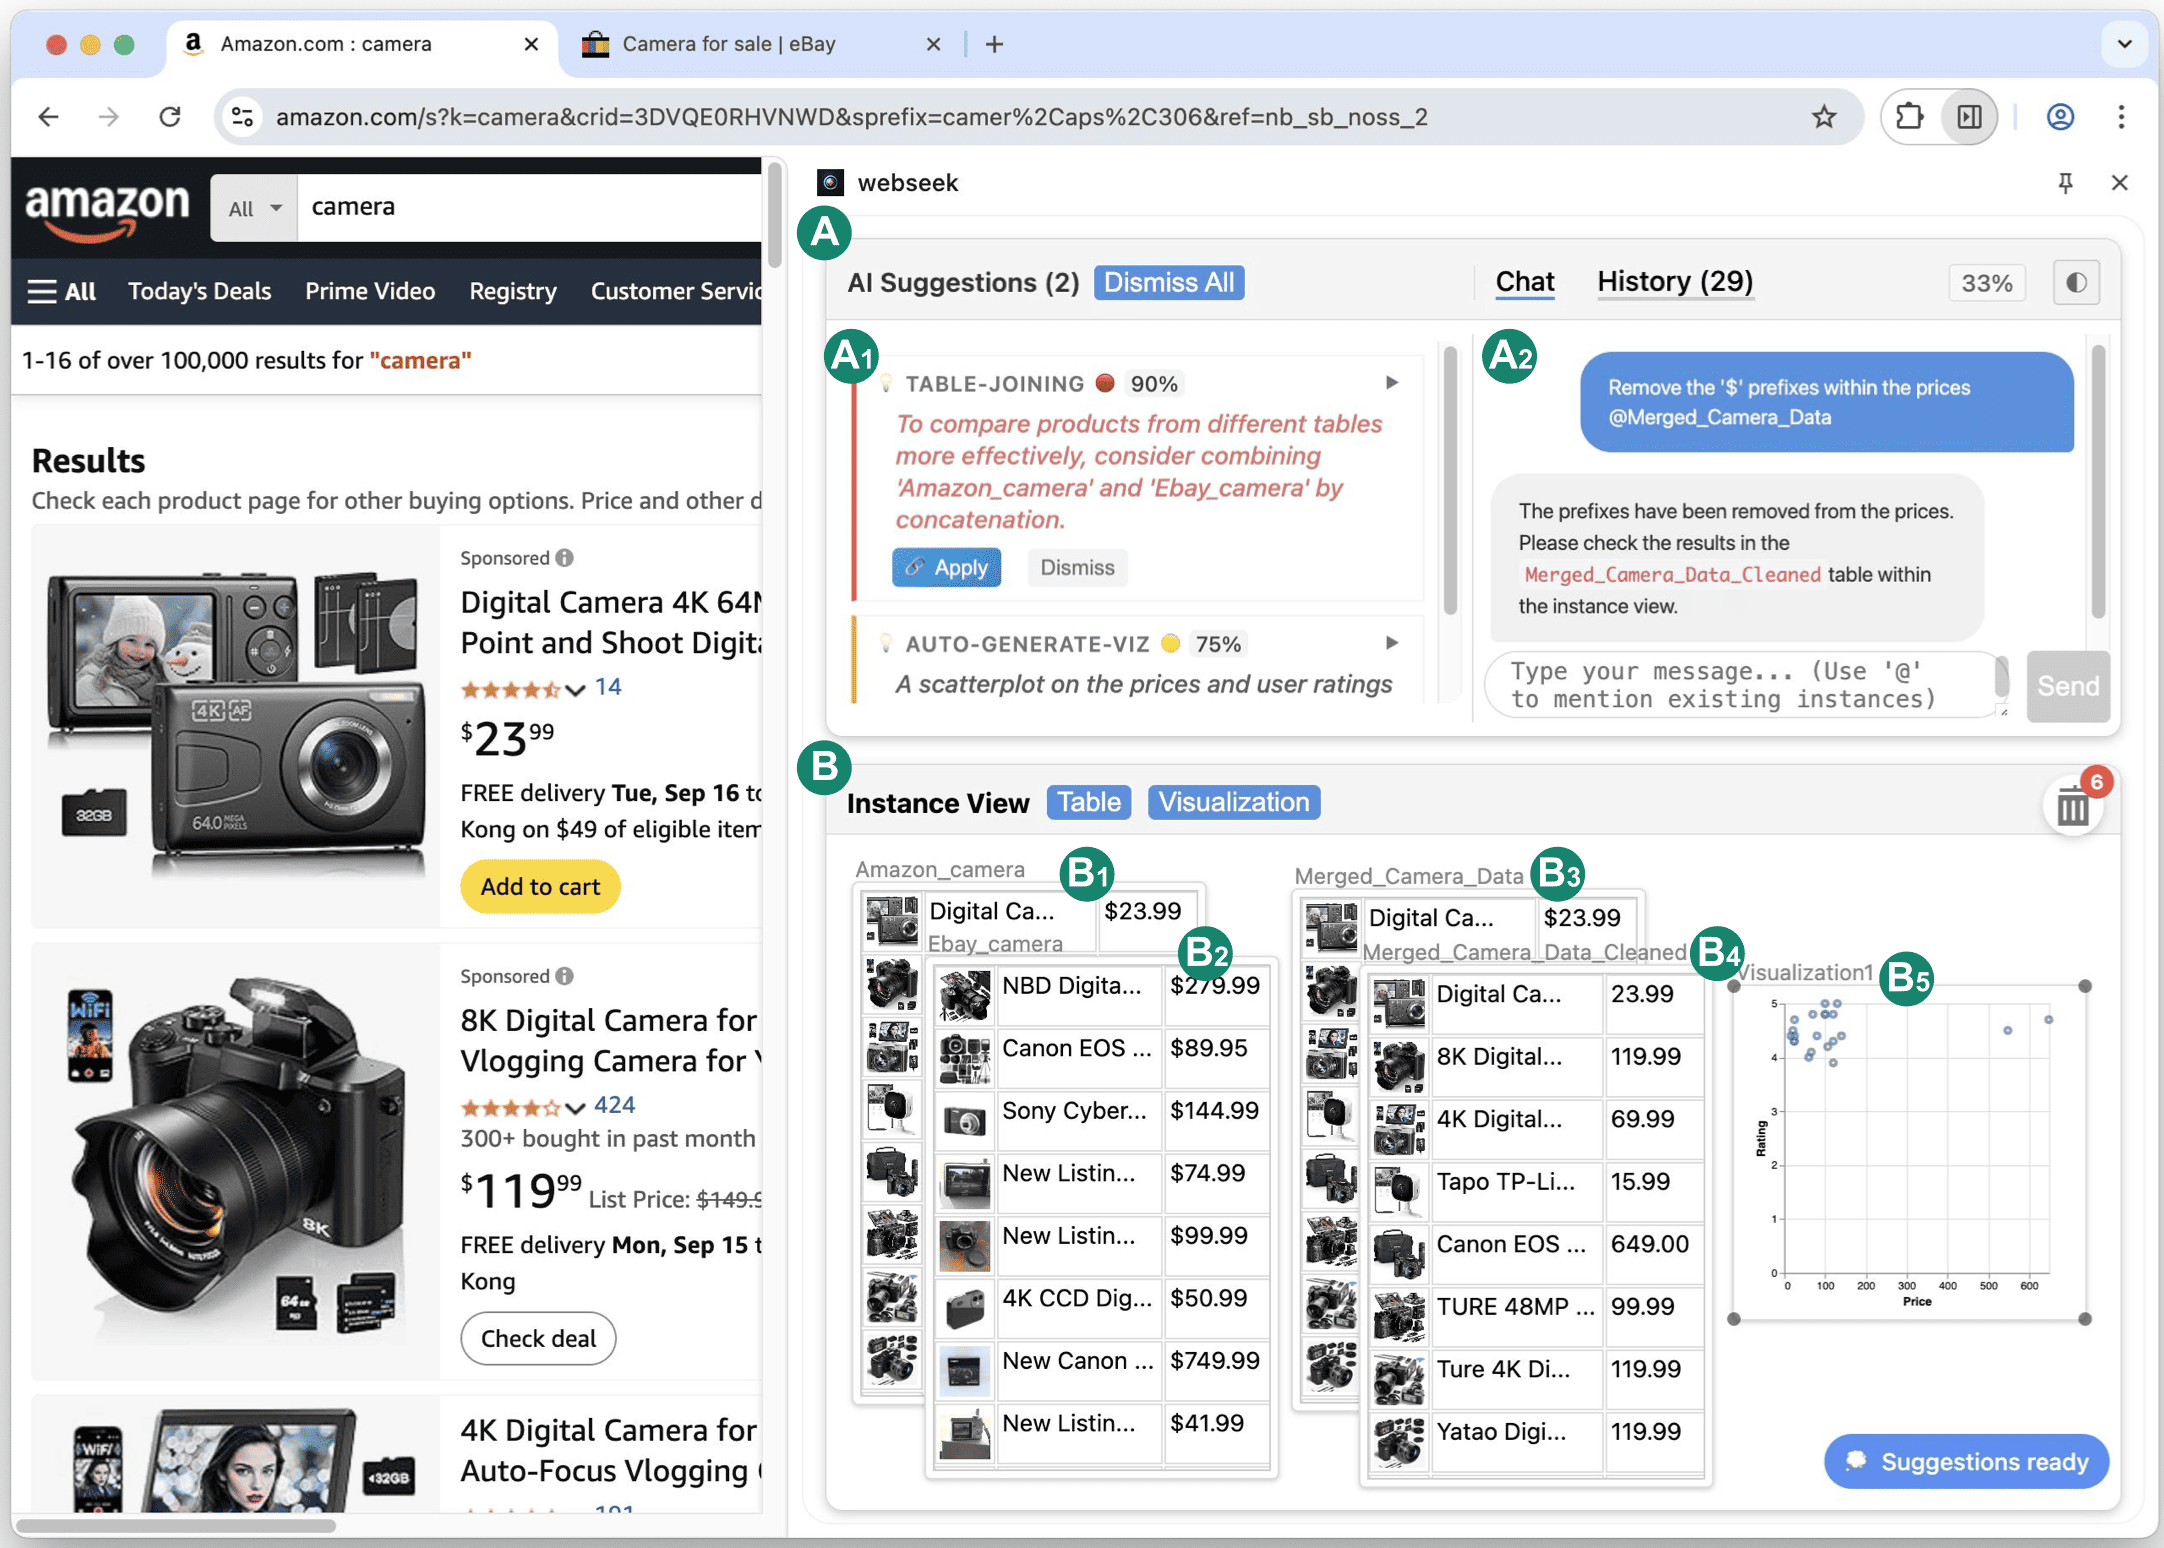Click the chat conversation scrollbar
The image size is (2164, 1548).
pos(2098,480)
